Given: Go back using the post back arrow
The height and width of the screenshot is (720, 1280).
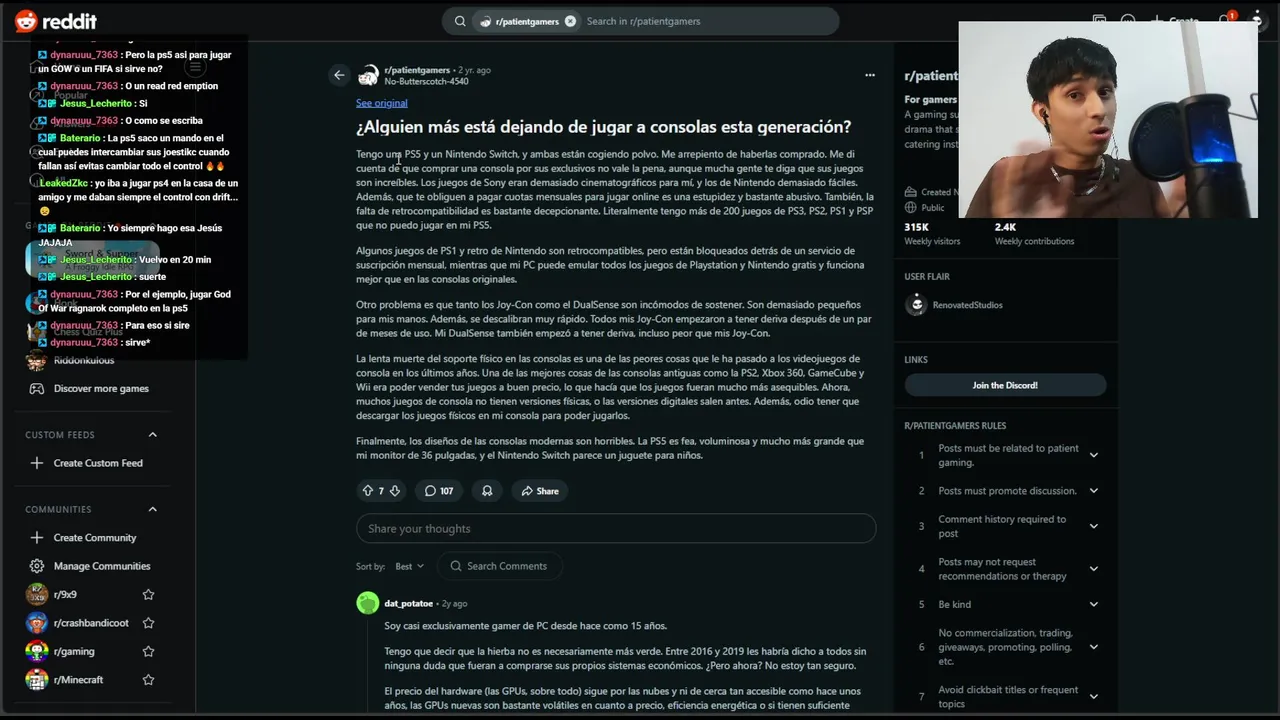Looking at the screenshot, I should click(x=339, y=75).
